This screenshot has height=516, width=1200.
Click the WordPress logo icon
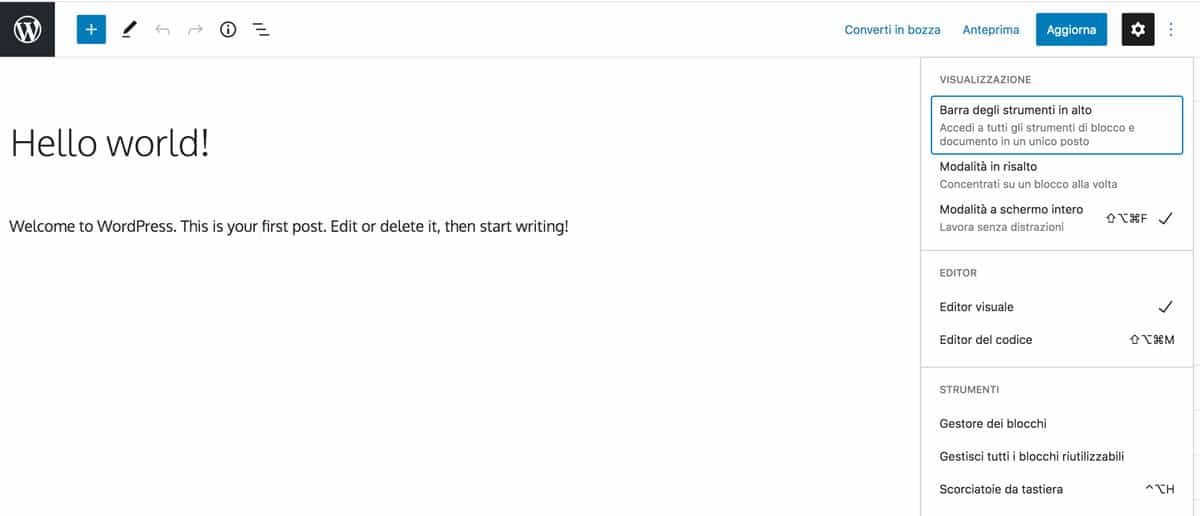[27, 29]
